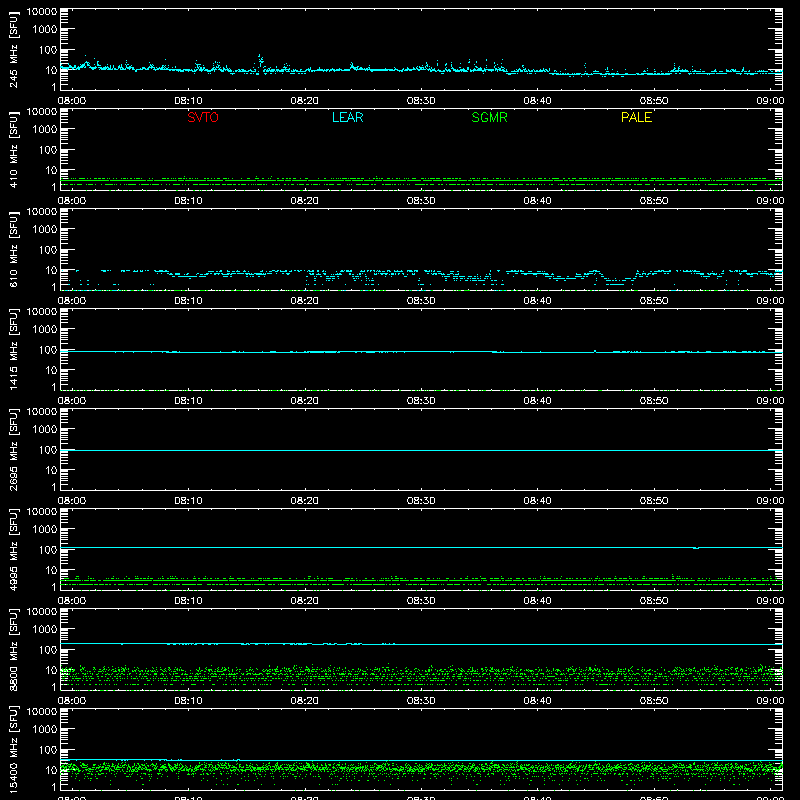The width and height of the screenshot is (800, 800).
Task: Click the 1000 tick label of the 410 MHz plot
Action: 45,130
